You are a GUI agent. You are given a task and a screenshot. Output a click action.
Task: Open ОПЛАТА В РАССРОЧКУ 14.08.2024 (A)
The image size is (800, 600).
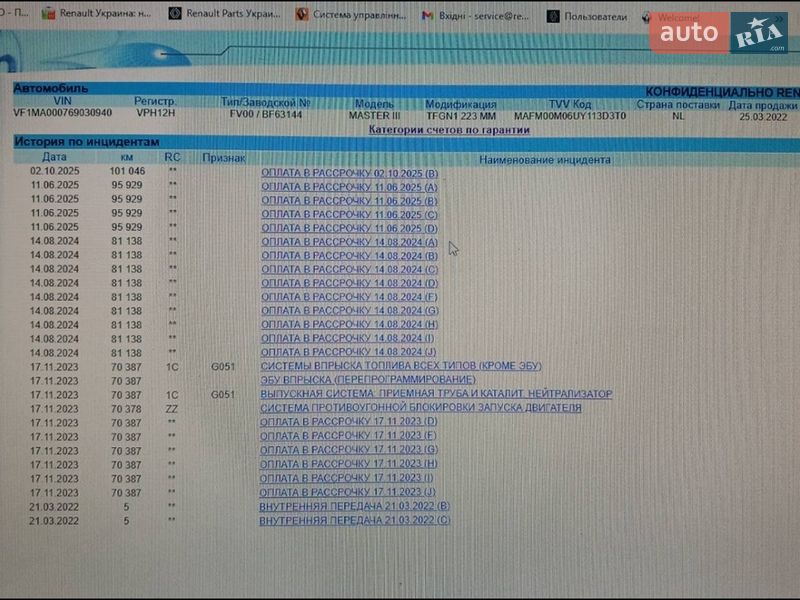(349, 242)
